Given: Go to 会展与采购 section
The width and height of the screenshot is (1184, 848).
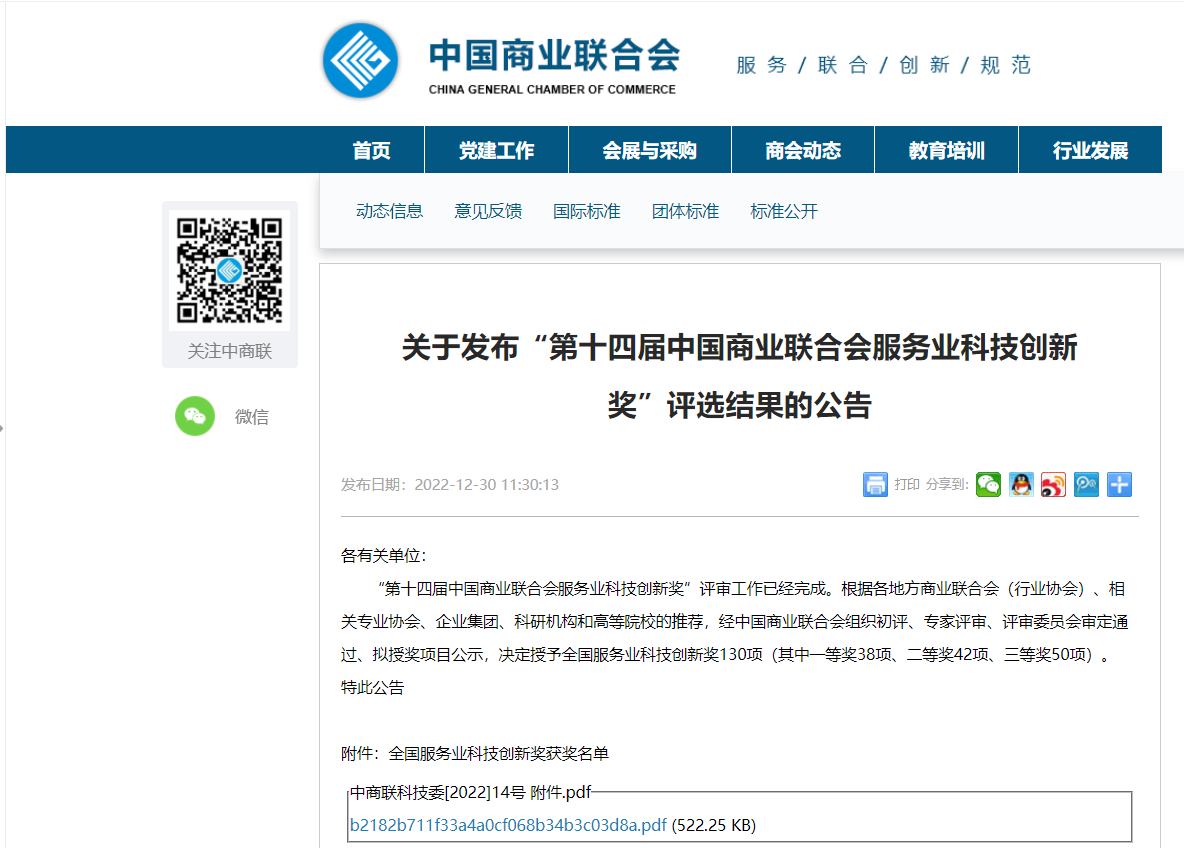Looking at the screenshot, I should tap(649, 151).
